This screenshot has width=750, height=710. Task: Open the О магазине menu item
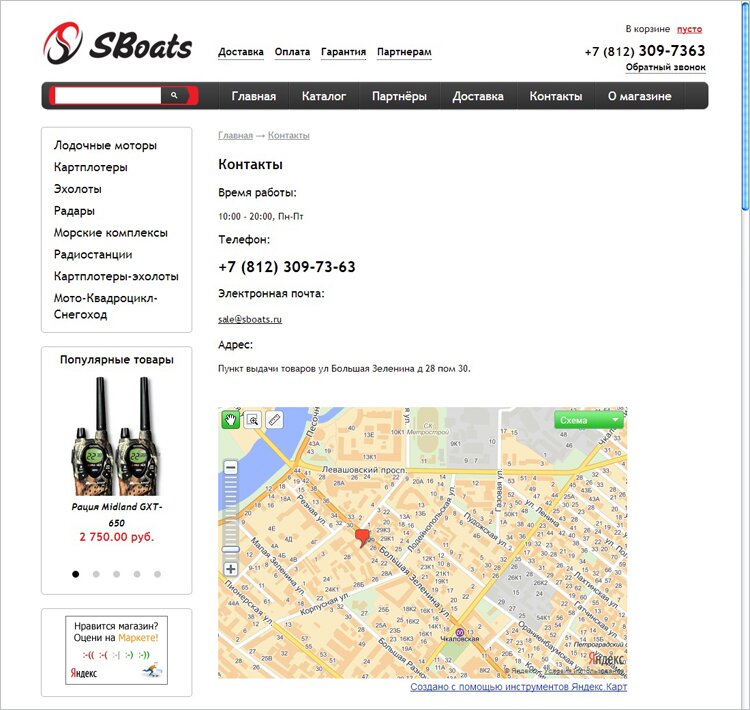[x=640, y=96]
